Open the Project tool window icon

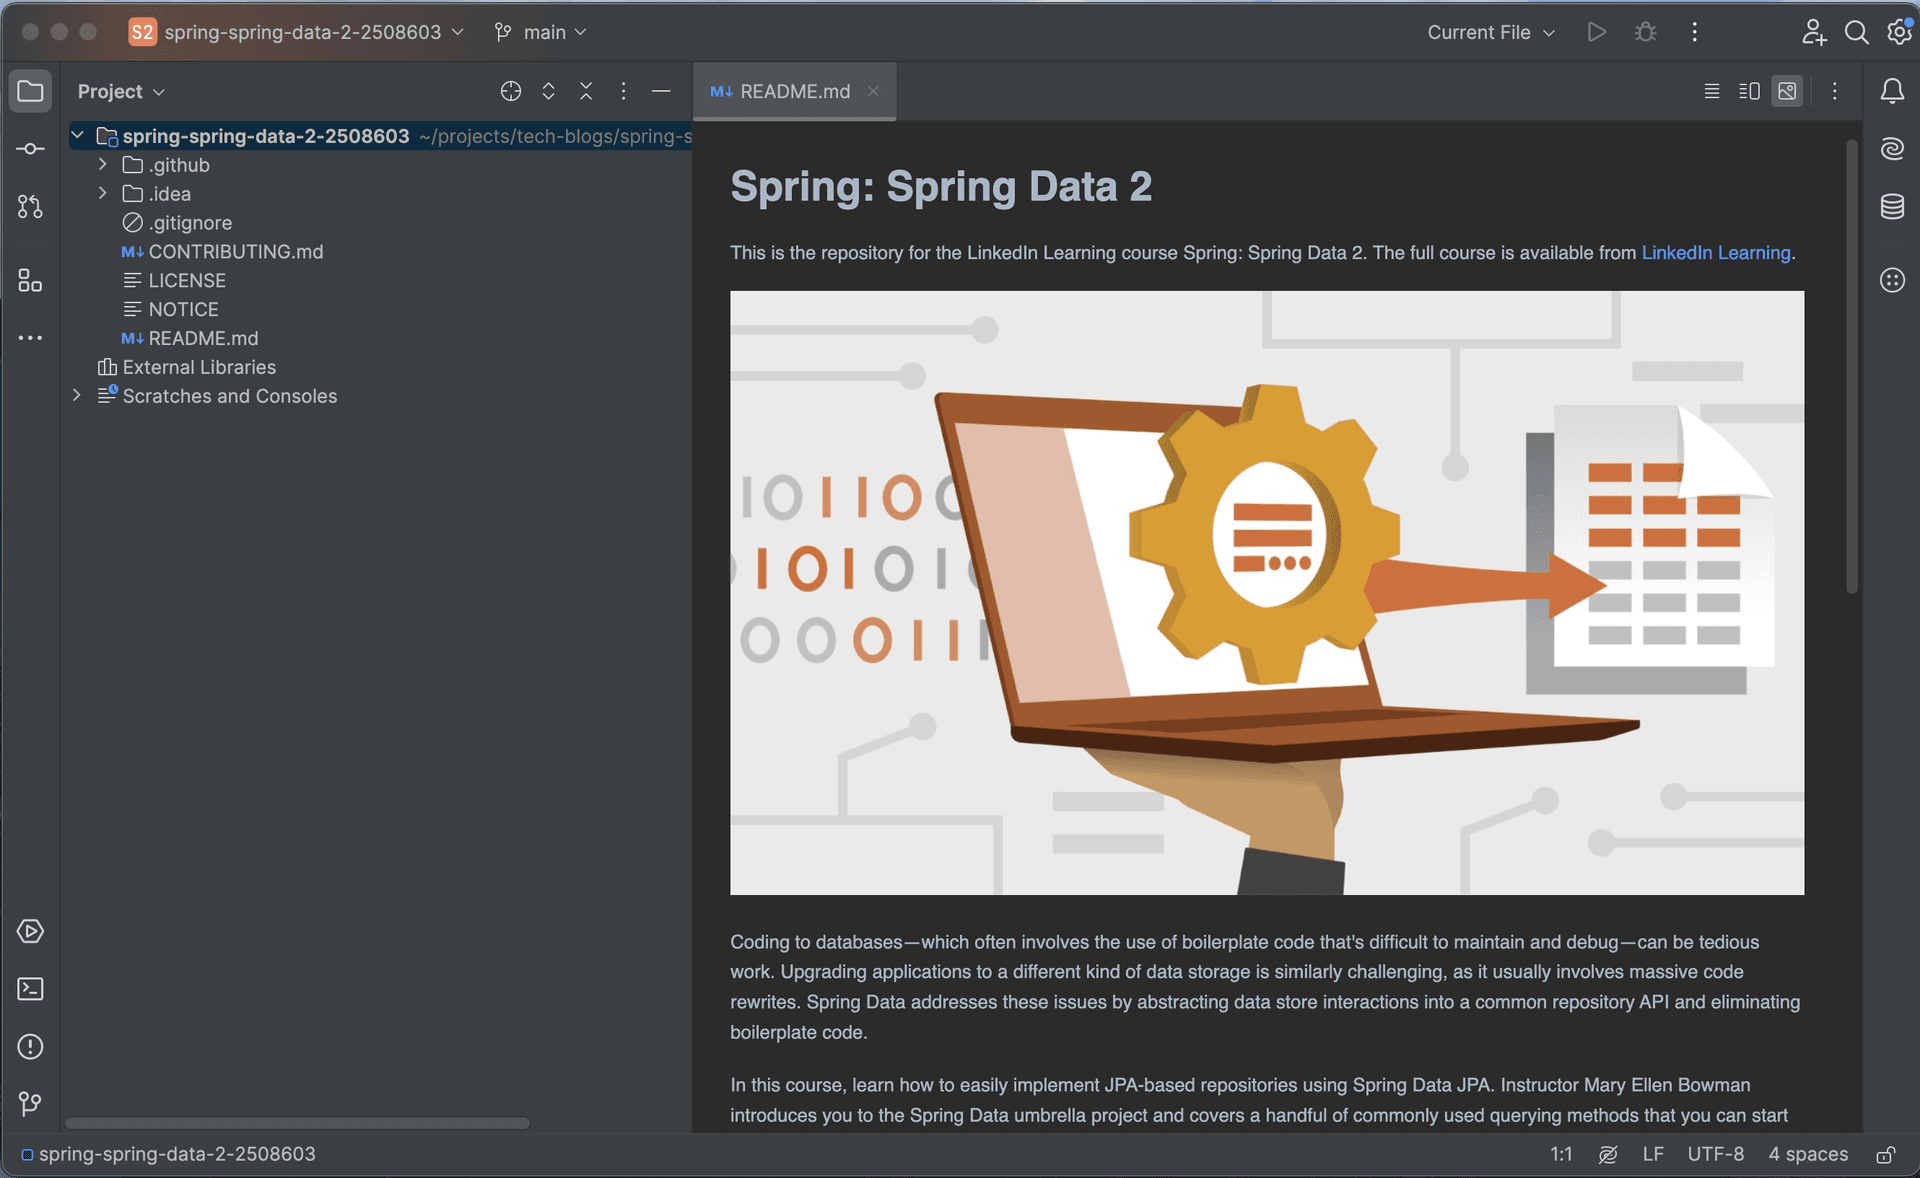click(x=30, y=91)
